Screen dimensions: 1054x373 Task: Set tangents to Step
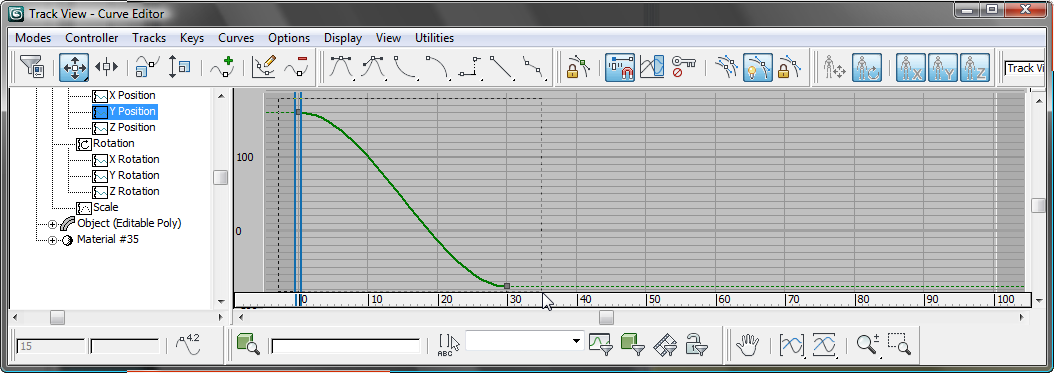[469, 67]
